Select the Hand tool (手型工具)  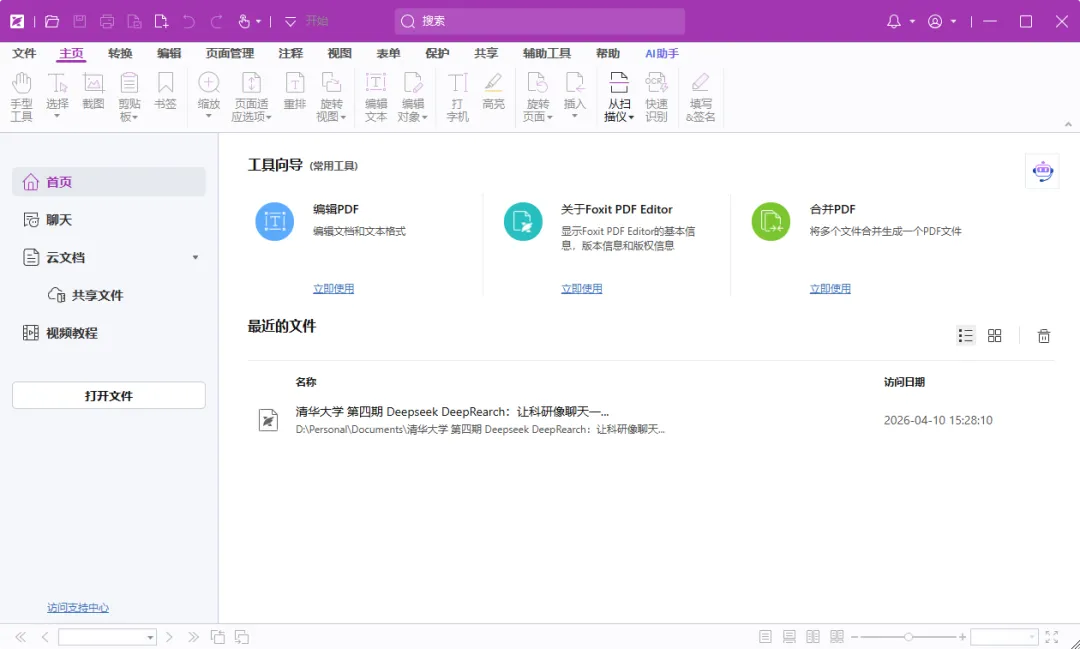pos(21,96)
